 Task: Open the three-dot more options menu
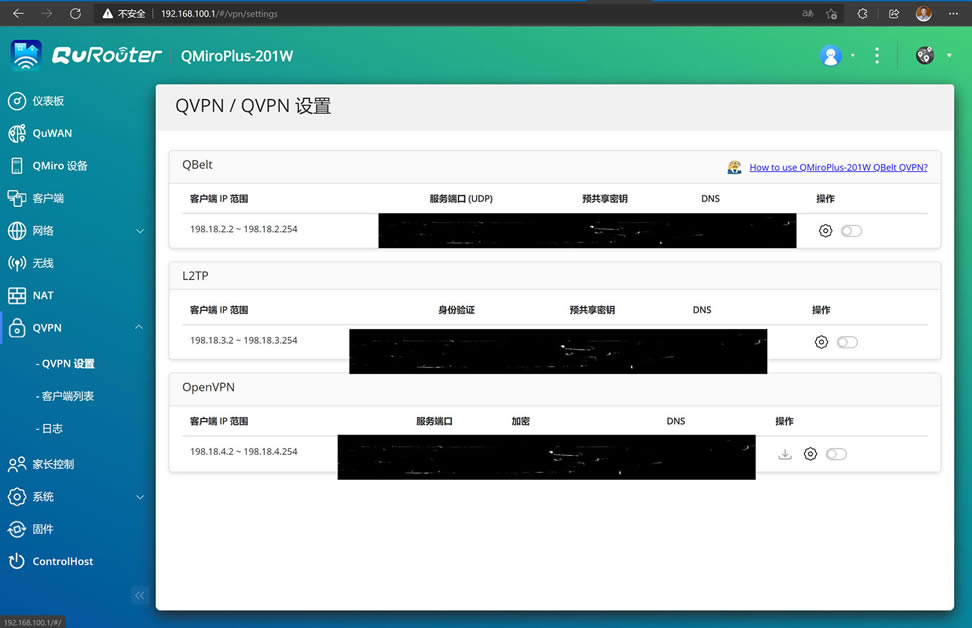[x=877, y=56]
